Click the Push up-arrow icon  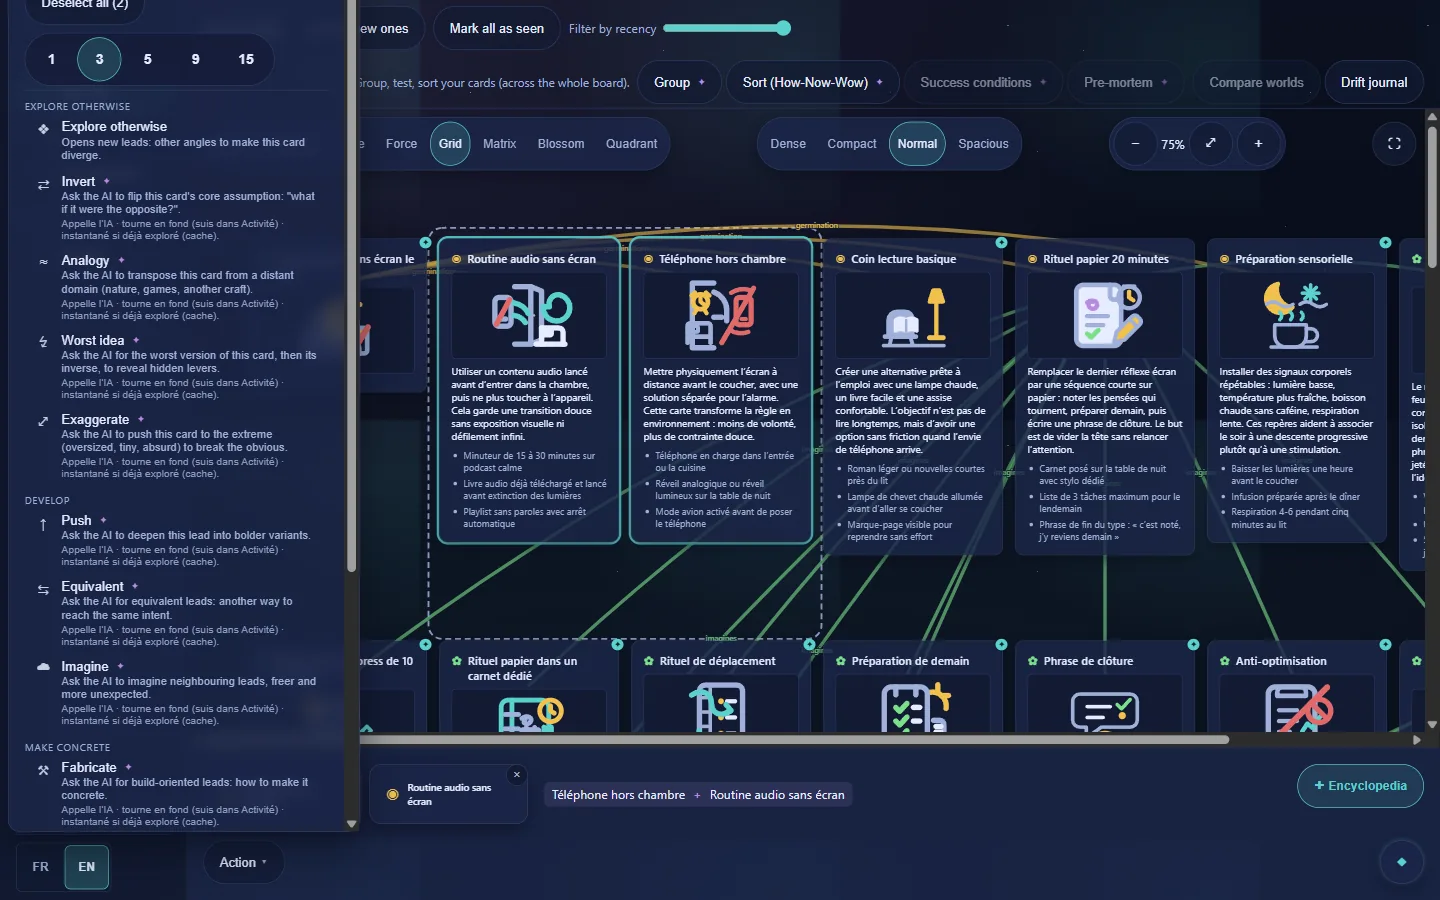43,524
